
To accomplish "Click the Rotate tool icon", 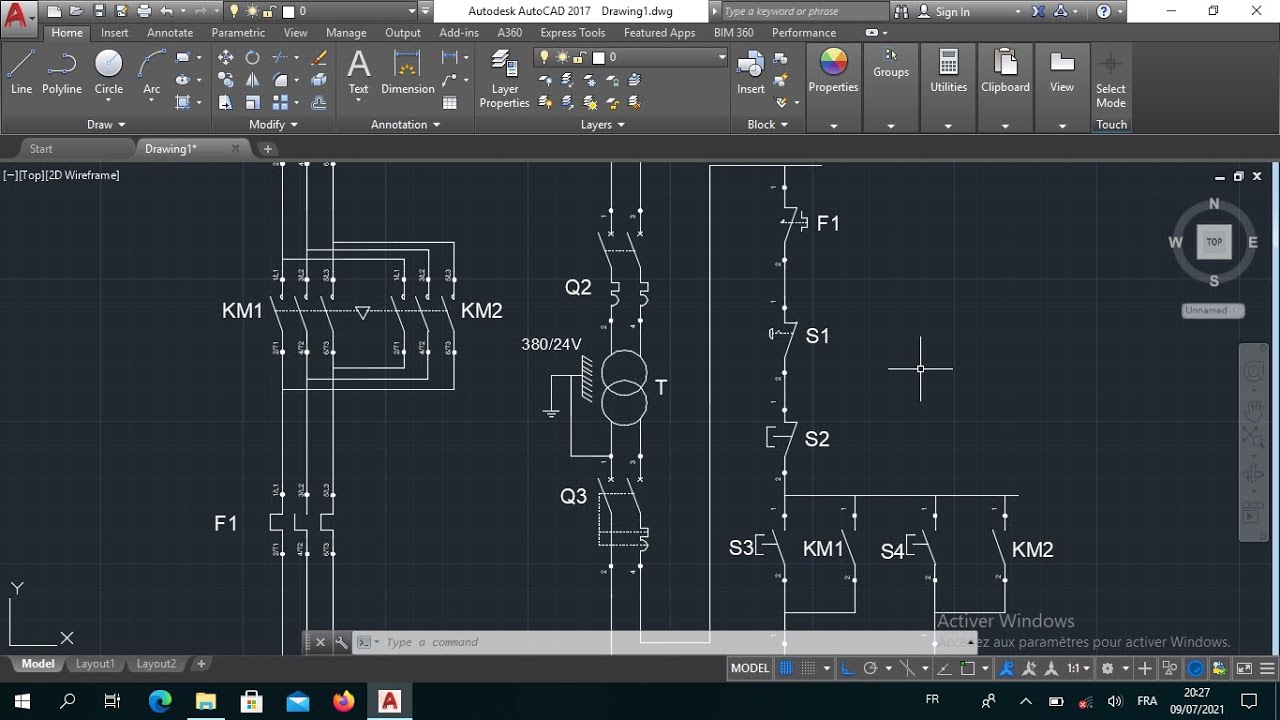I will click(x=253, y=58).
